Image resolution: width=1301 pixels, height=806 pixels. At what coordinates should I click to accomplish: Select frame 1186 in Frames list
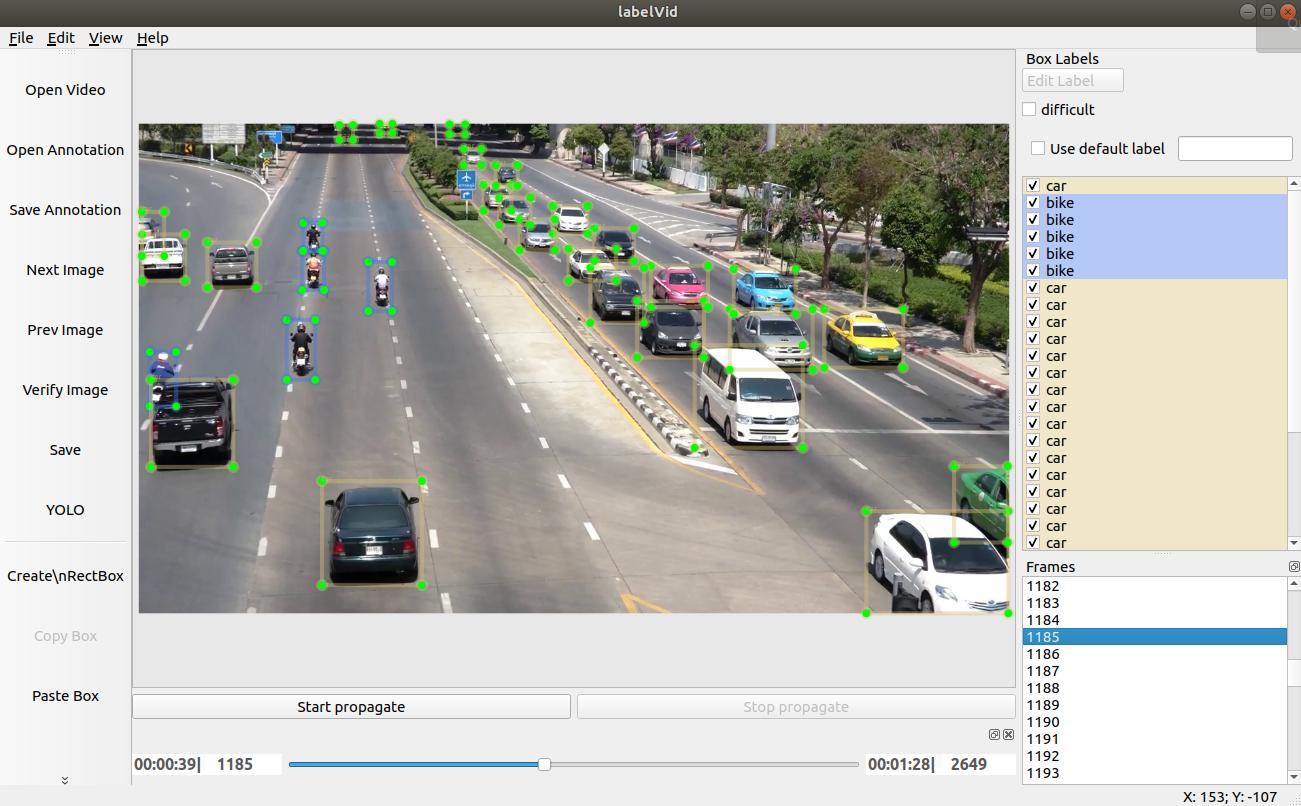[x=1154, y=654]
